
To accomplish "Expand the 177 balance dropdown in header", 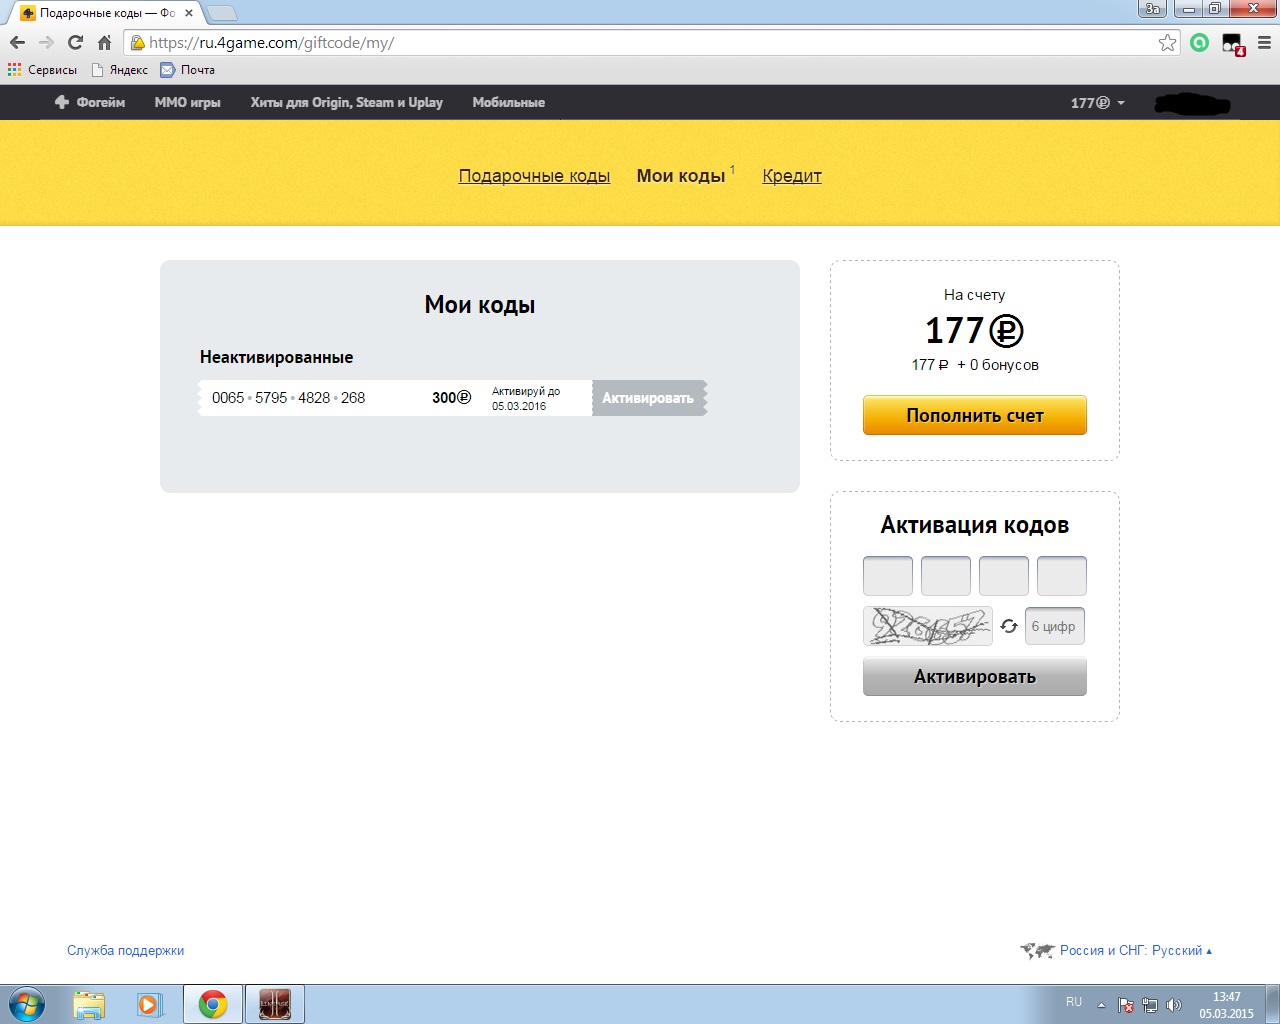I will click(x=1097, y=103).
